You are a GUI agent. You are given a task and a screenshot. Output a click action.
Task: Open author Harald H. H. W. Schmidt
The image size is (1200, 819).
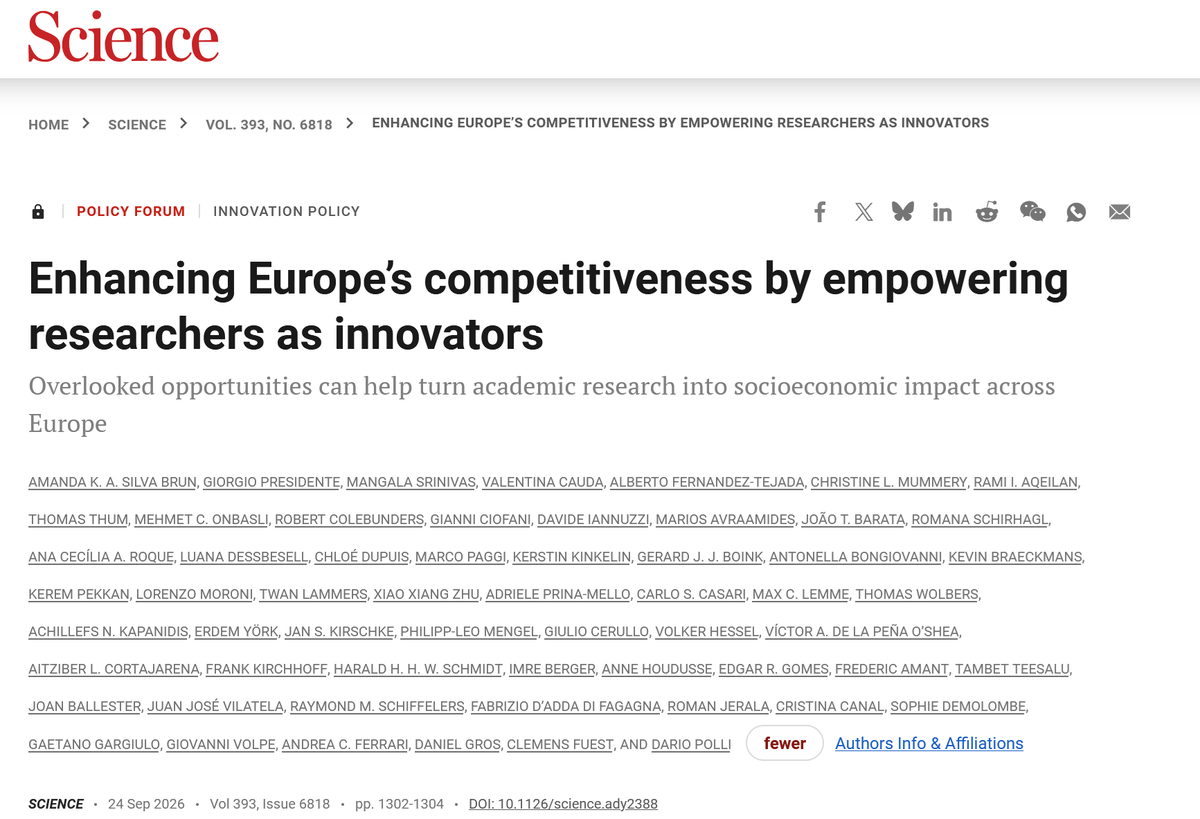coord(418,669)
